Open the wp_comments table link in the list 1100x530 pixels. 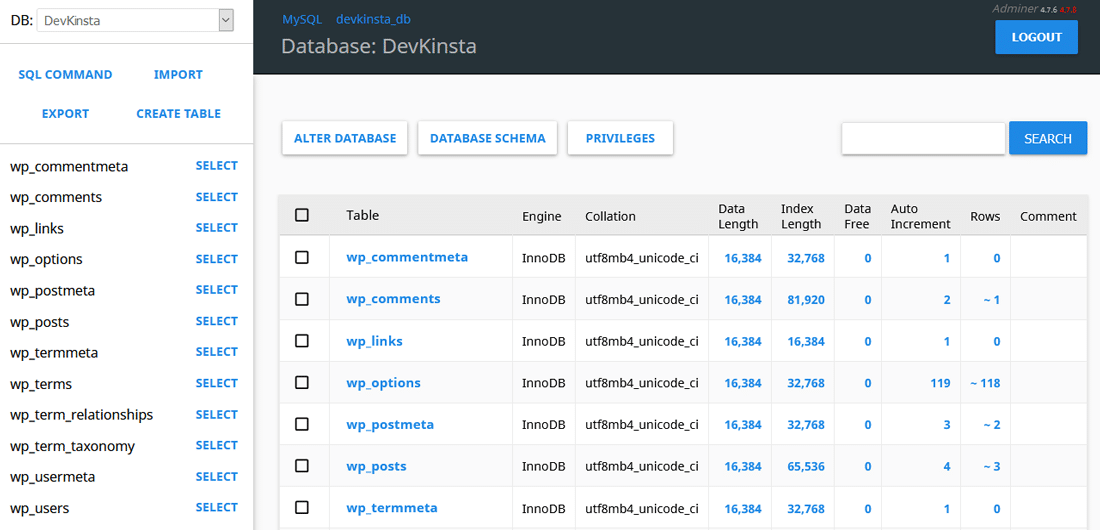click(x=393, y=299)
